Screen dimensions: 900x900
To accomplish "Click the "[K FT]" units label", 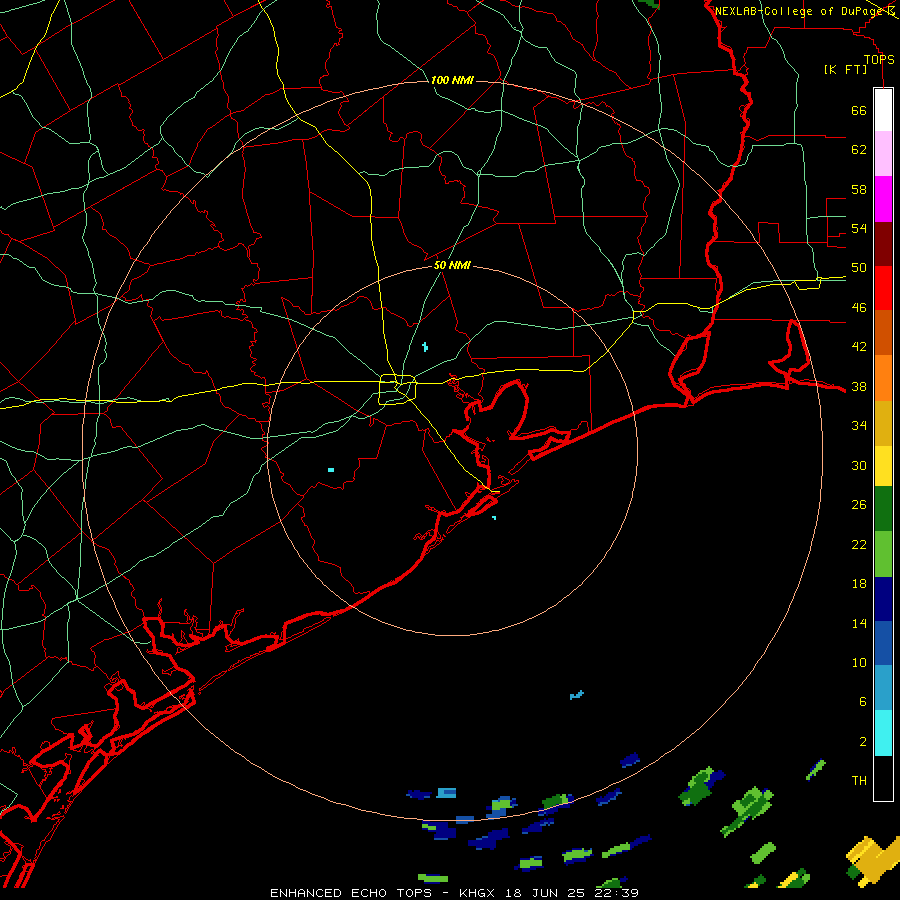I will point(845,70).
